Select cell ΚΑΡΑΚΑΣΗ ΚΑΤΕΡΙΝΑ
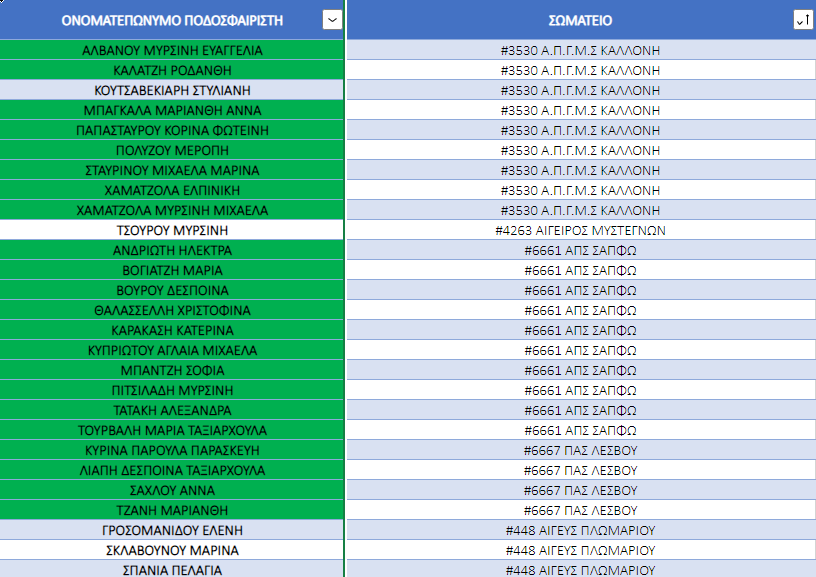The width and height of the screenshot is (816, 577). coord(172,330)
